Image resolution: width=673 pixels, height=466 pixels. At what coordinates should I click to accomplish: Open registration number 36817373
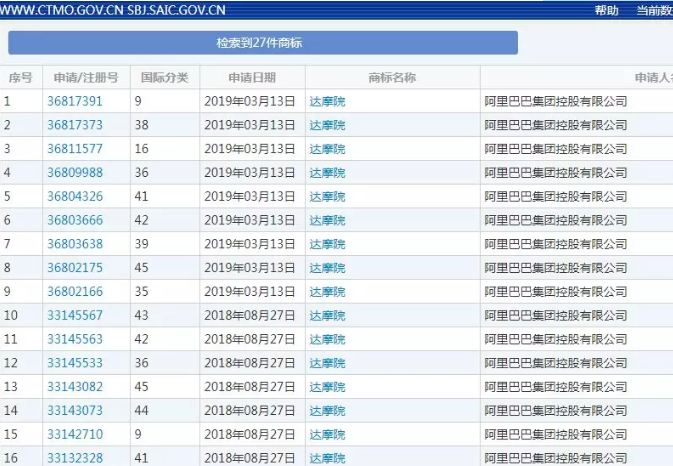tap(75, 125)
